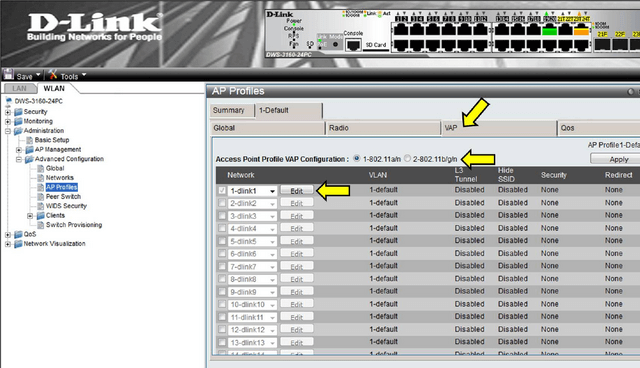Select the 1-802.11a/n radio option
The width and height of the screenshot is (640, 368).
(x=357, y=158)
